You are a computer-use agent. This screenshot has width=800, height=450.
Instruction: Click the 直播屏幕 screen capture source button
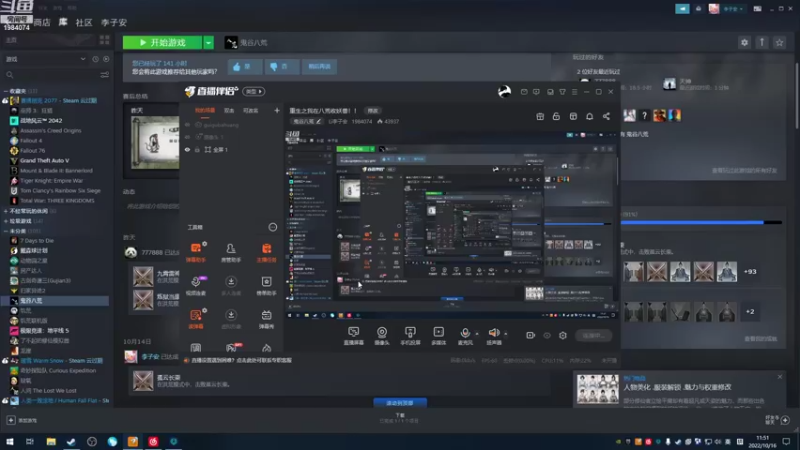[354, 336]
